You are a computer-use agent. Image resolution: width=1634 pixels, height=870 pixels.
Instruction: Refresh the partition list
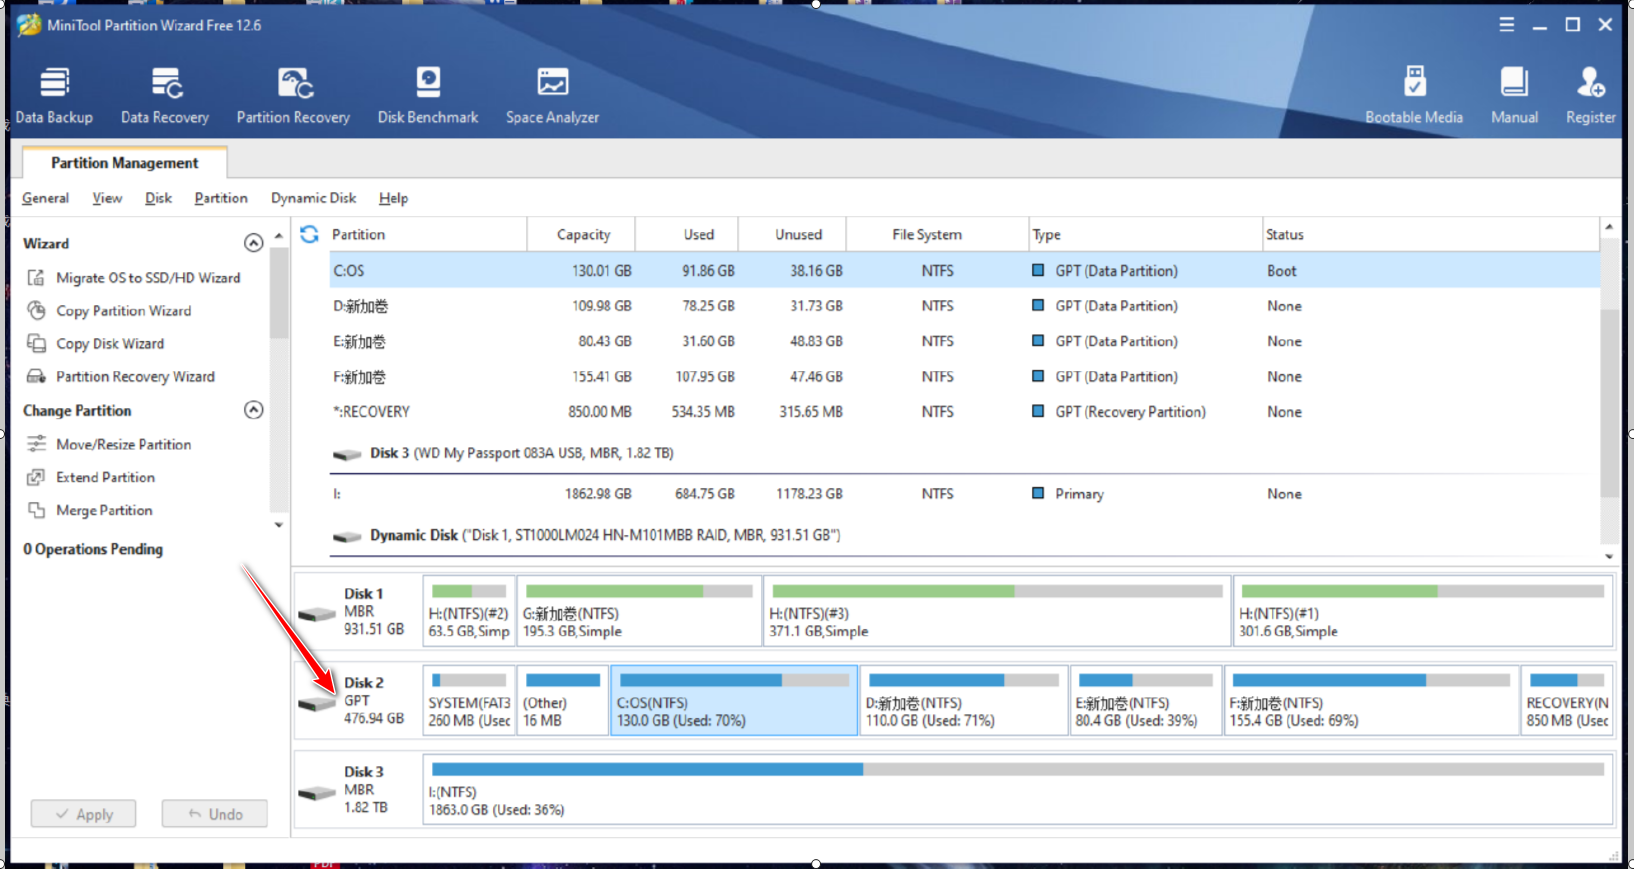pyautogui.click(x=309, y=234)
